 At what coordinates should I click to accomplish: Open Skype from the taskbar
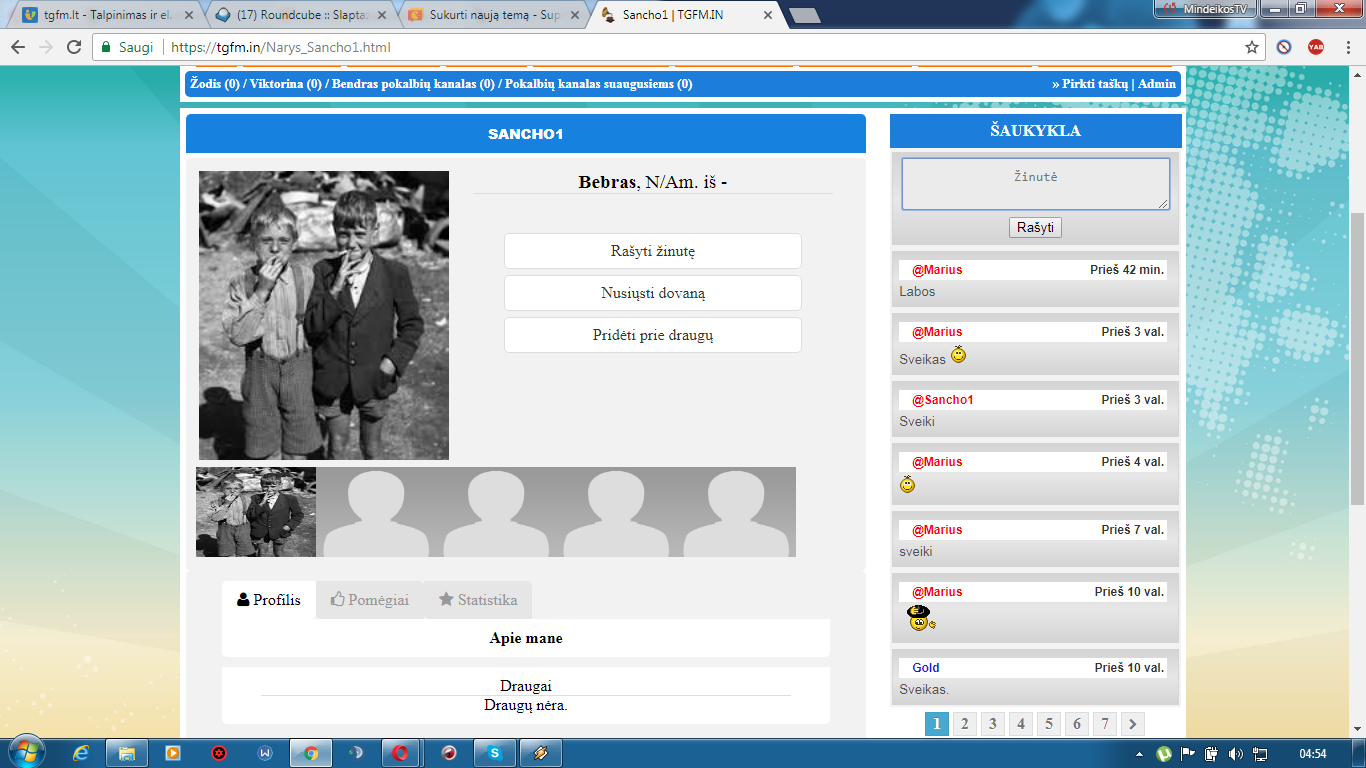495,753
